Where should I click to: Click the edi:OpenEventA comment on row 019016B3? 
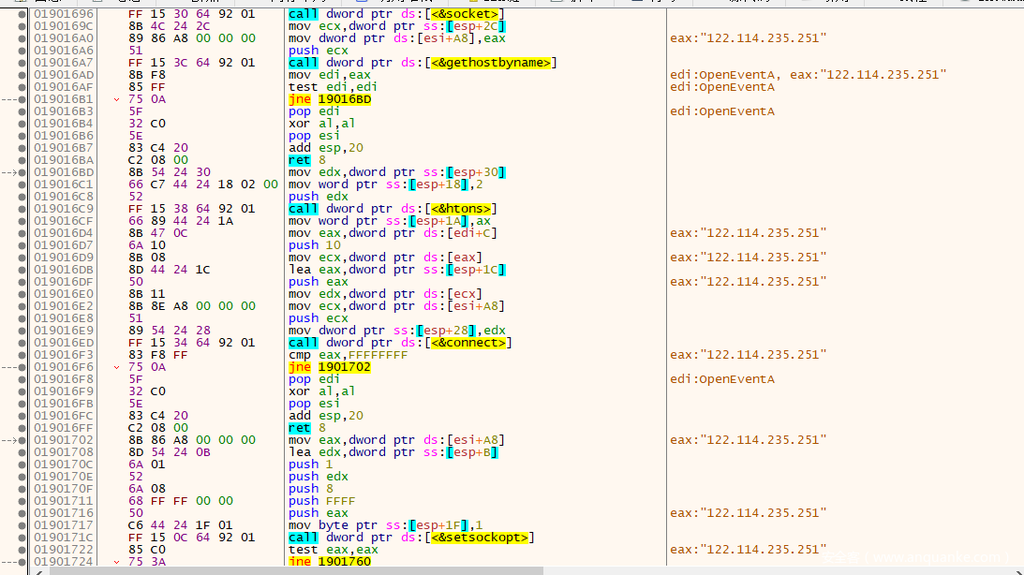(x=722, y=112)
